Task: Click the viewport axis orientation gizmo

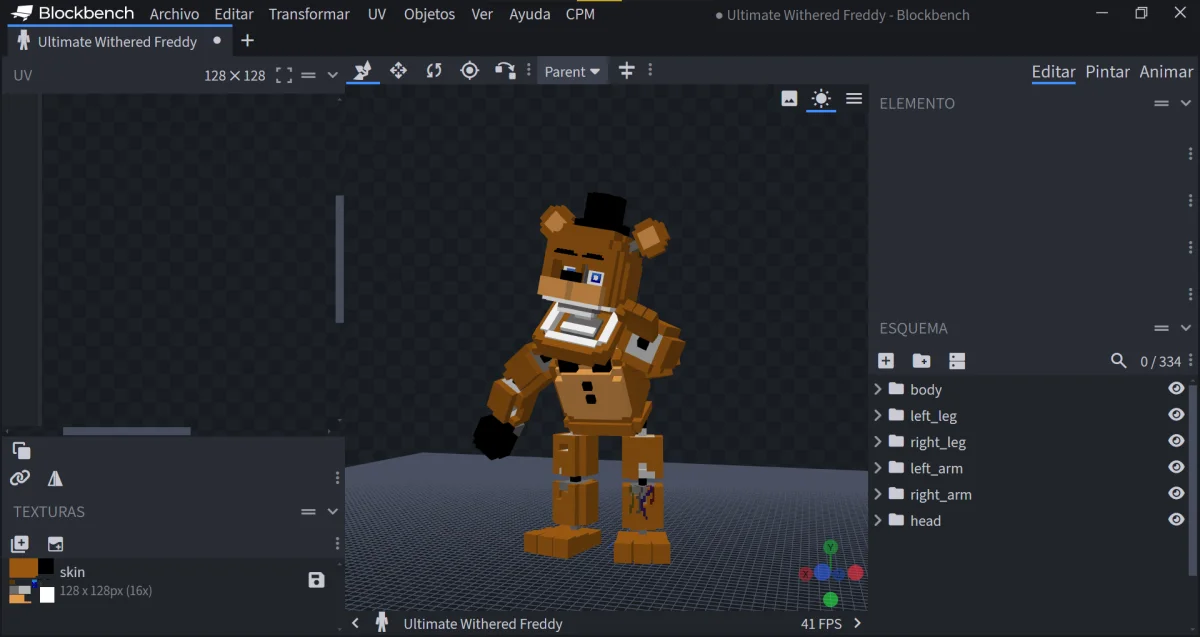Action: pyautogui.click(x=830, y=573)
